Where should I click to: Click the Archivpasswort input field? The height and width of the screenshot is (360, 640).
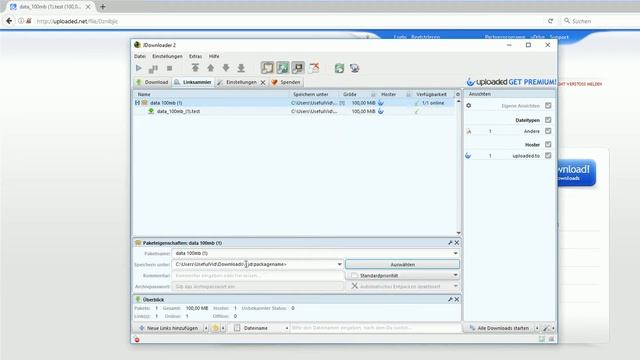[258, 287]
